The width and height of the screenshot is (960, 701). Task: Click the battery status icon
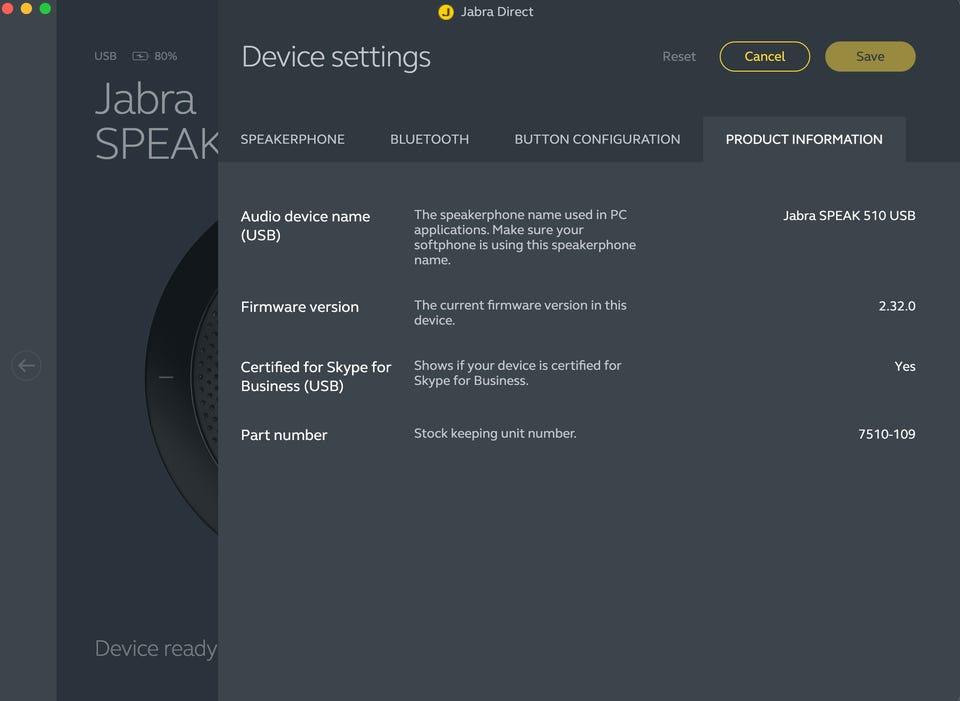click(140, 57)
